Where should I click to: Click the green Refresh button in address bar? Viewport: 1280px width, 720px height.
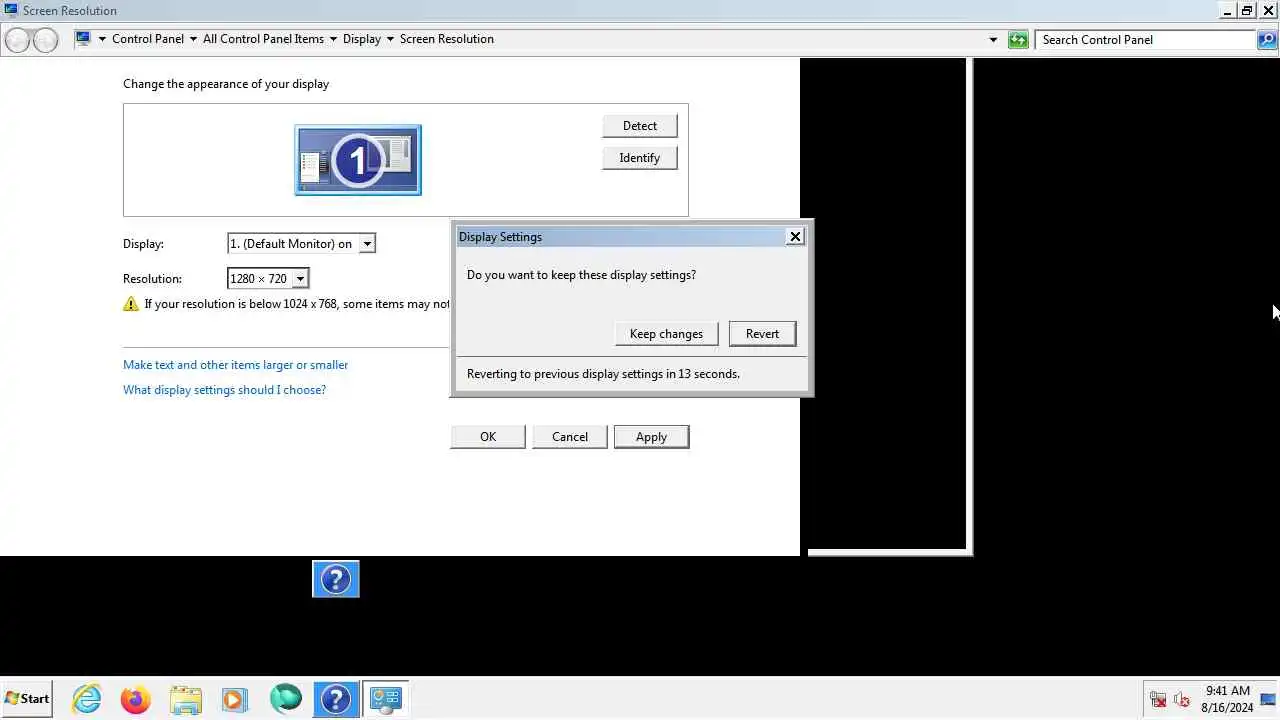(1018, 40)
